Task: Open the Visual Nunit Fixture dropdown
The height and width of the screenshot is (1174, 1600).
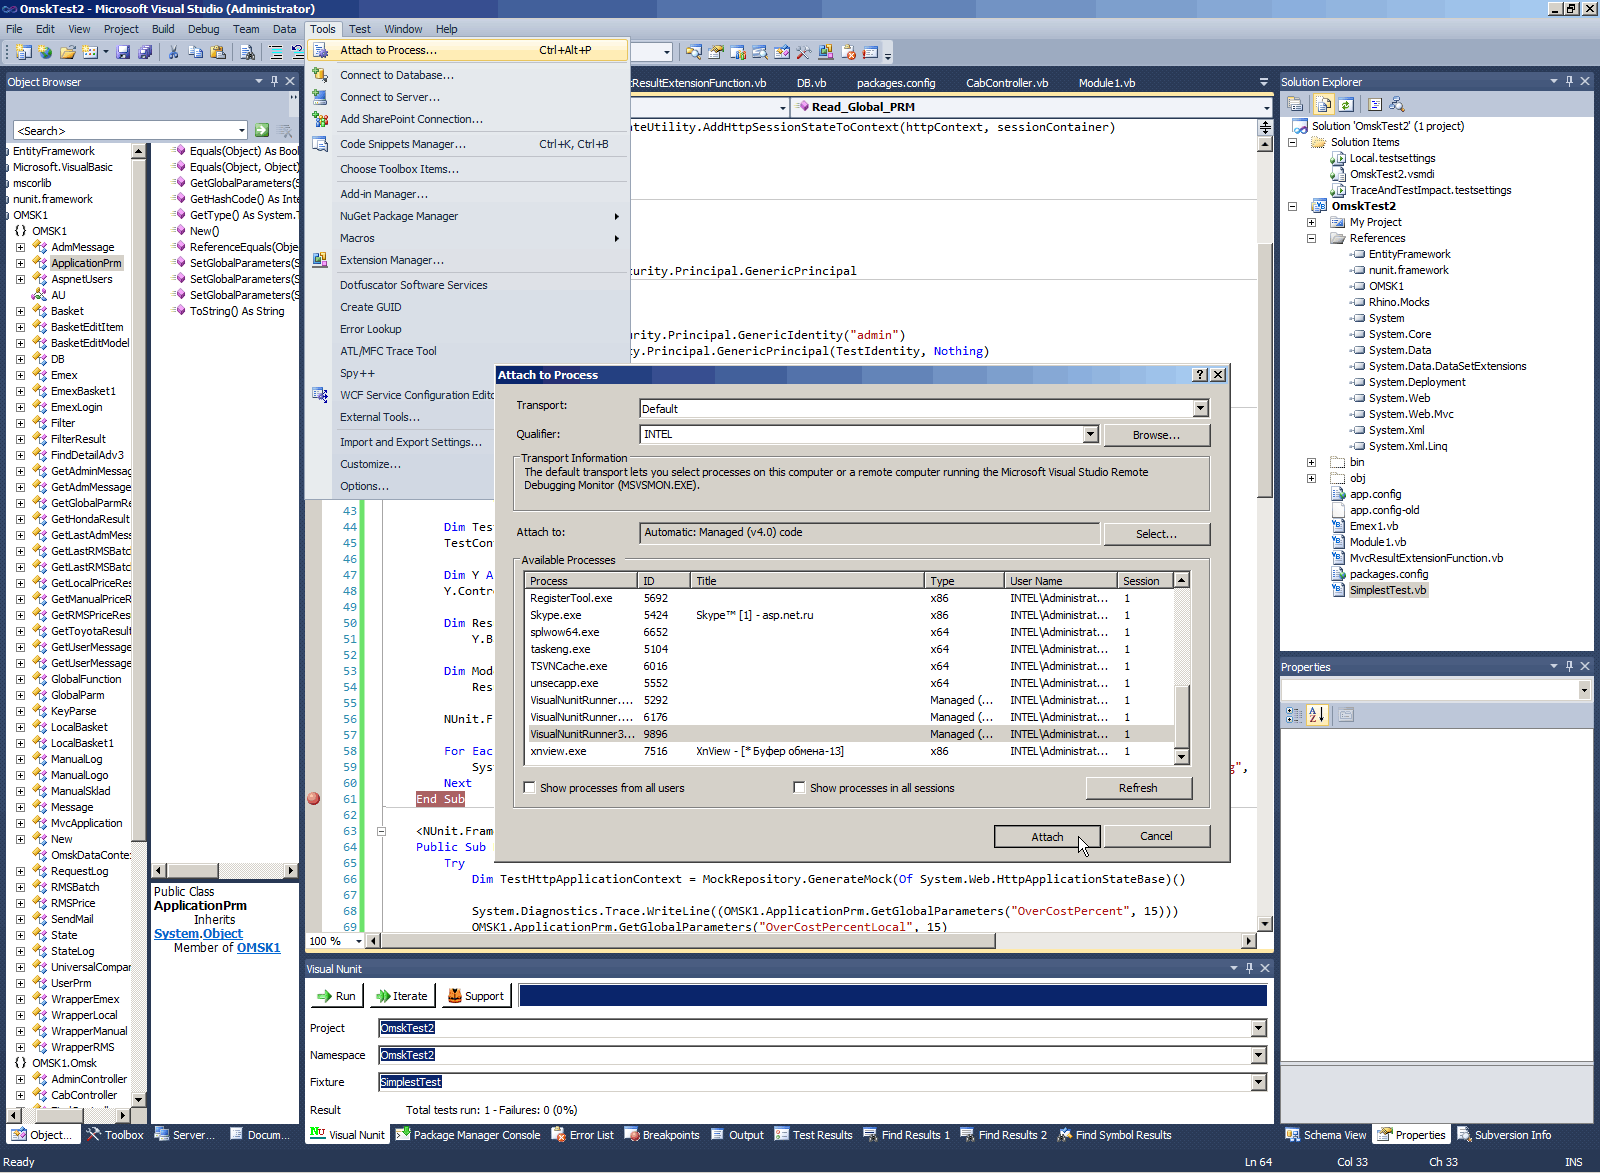Action: click(1258, 1082)
